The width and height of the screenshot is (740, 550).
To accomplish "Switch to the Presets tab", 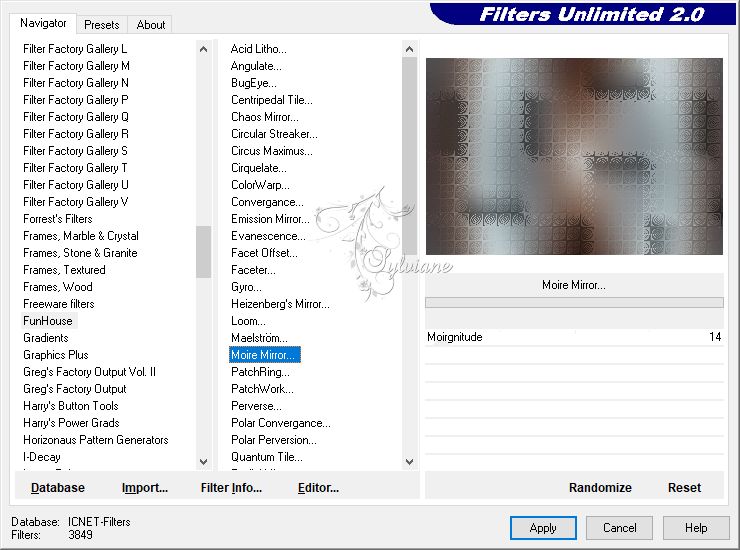I will coord(101,25).
